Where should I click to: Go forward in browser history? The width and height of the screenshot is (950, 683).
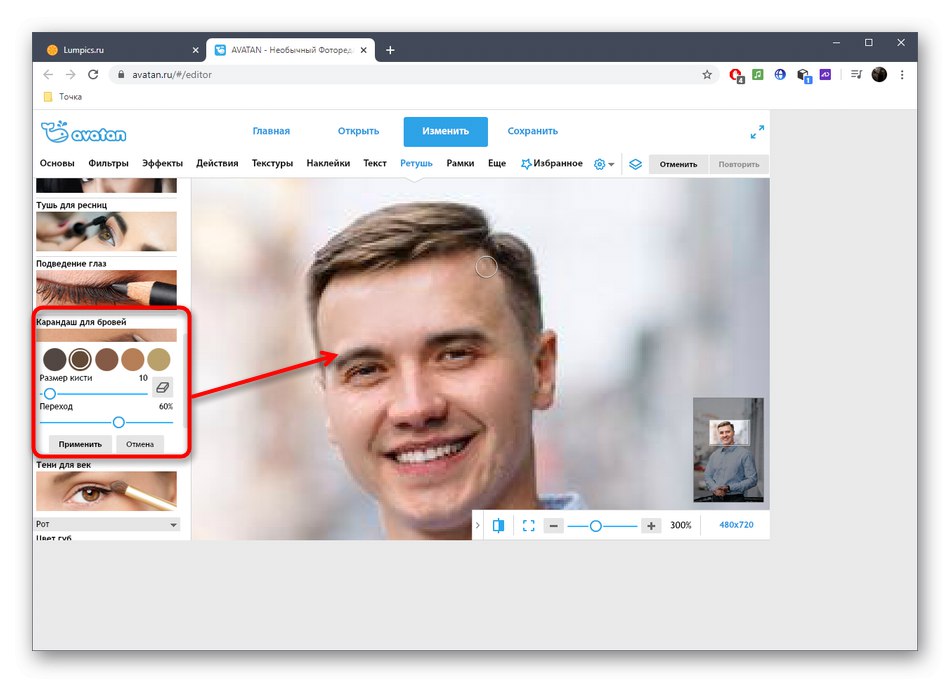(71, 75)
